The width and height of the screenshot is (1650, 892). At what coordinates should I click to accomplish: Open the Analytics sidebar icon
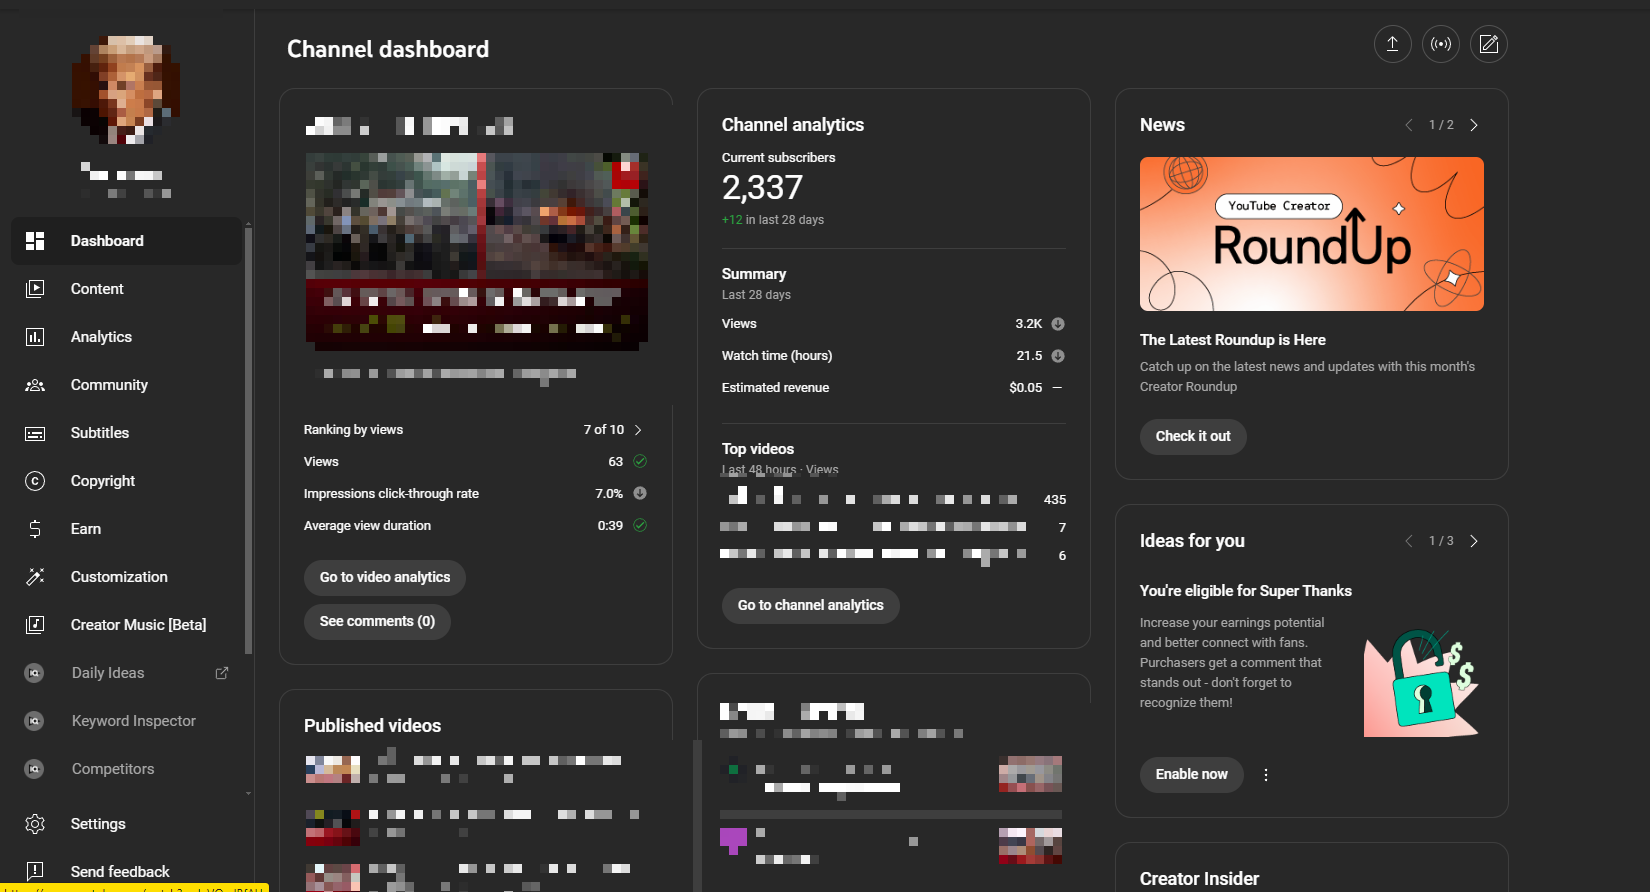click(35, 337)
